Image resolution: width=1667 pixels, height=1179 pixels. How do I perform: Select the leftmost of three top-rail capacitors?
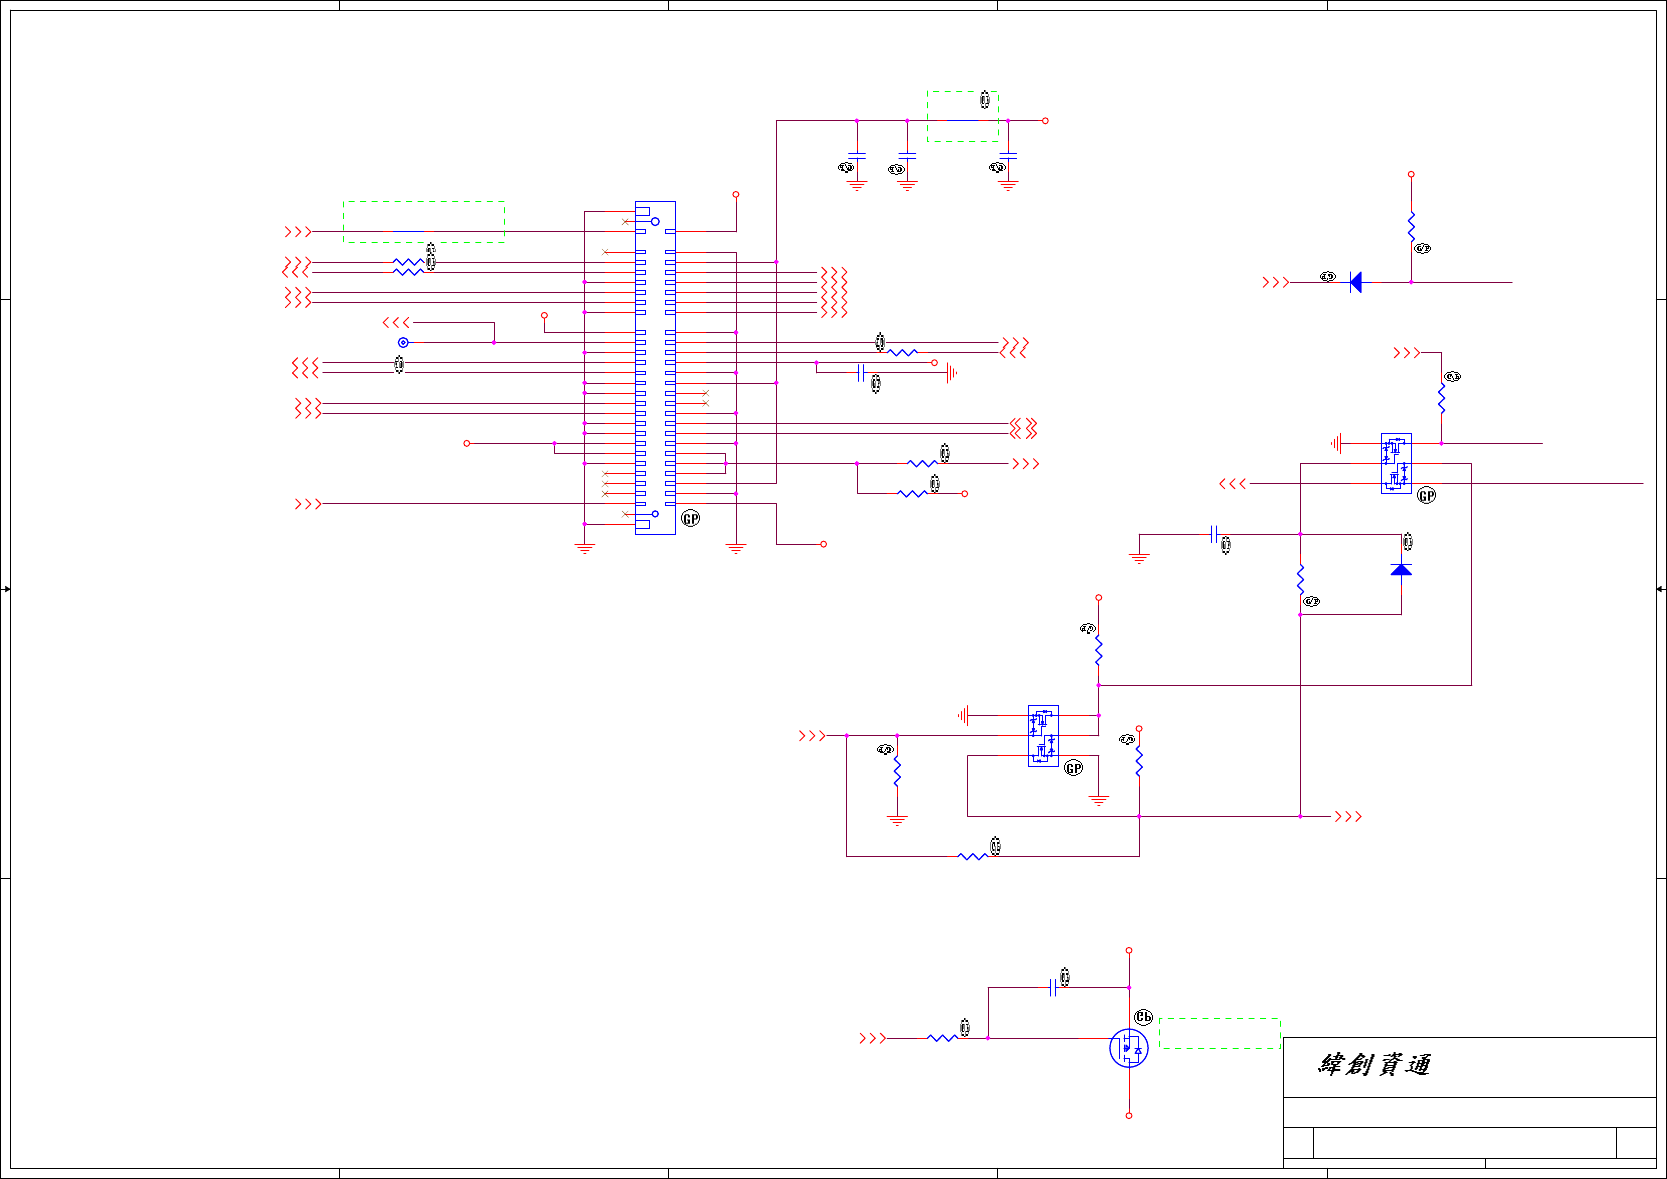tap(857, 156)
